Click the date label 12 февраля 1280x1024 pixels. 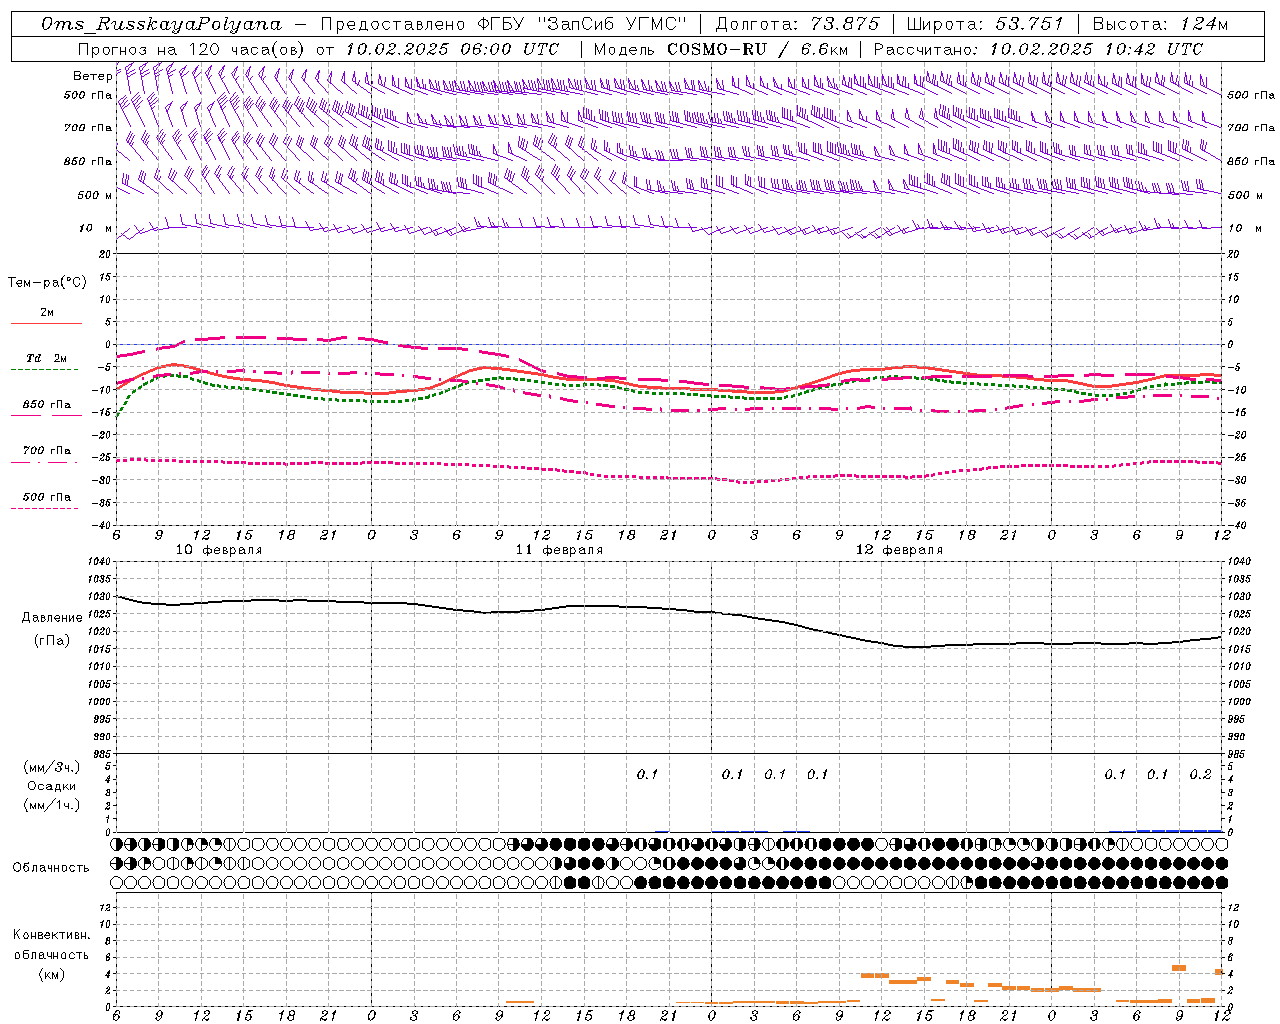[x=899, y=550]
